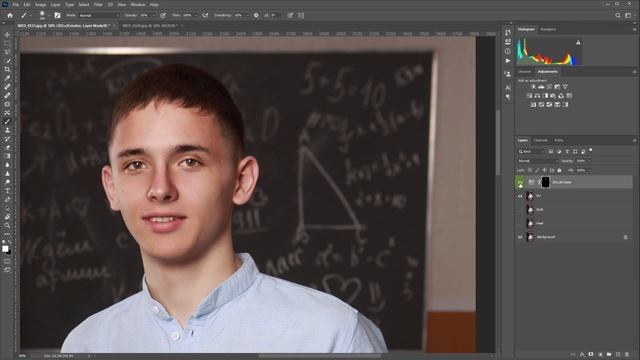Select the black layer mask thumbnail
This screenshot has height=360, width=640.
[x=545, y=182]
